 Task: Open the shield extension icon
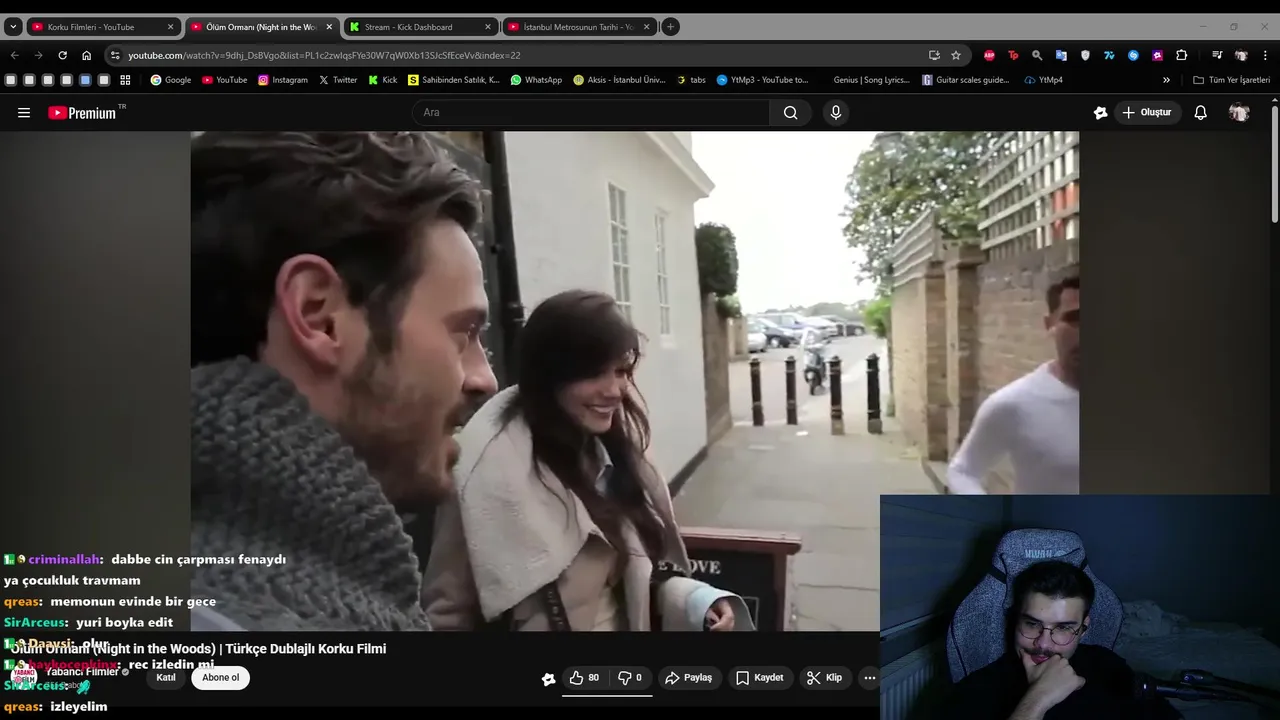tap(1085, 55)
